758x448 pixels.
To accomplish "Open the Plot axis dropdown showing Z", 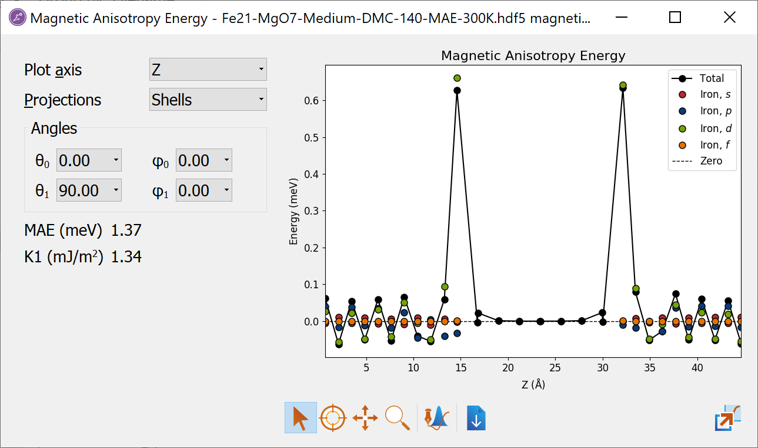I will point(208,70).
